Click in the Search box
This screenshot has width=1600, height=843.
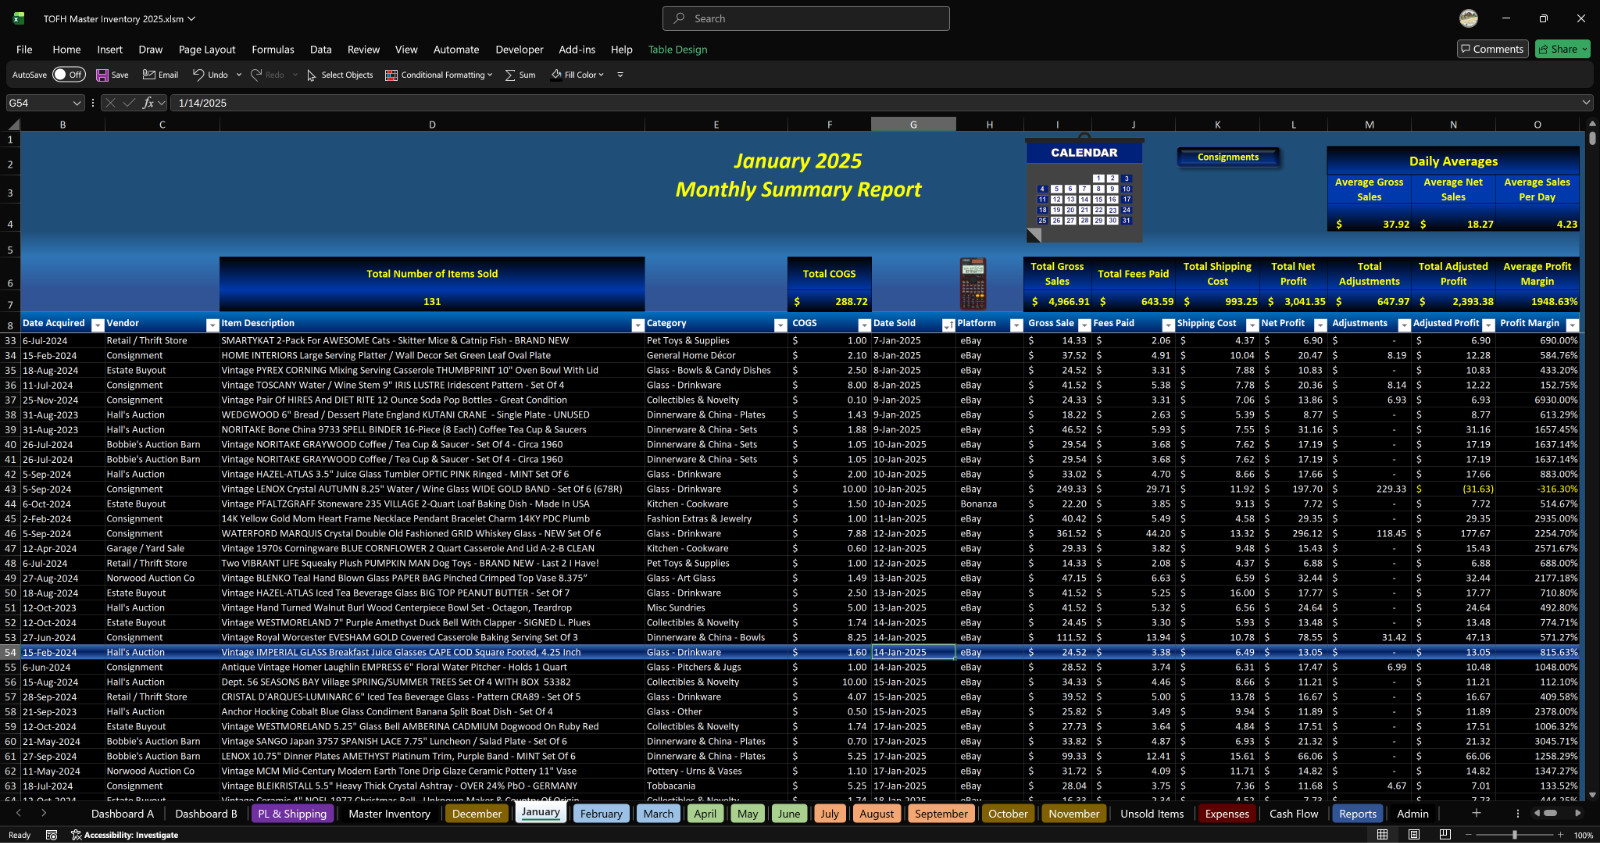pos(806,18)
